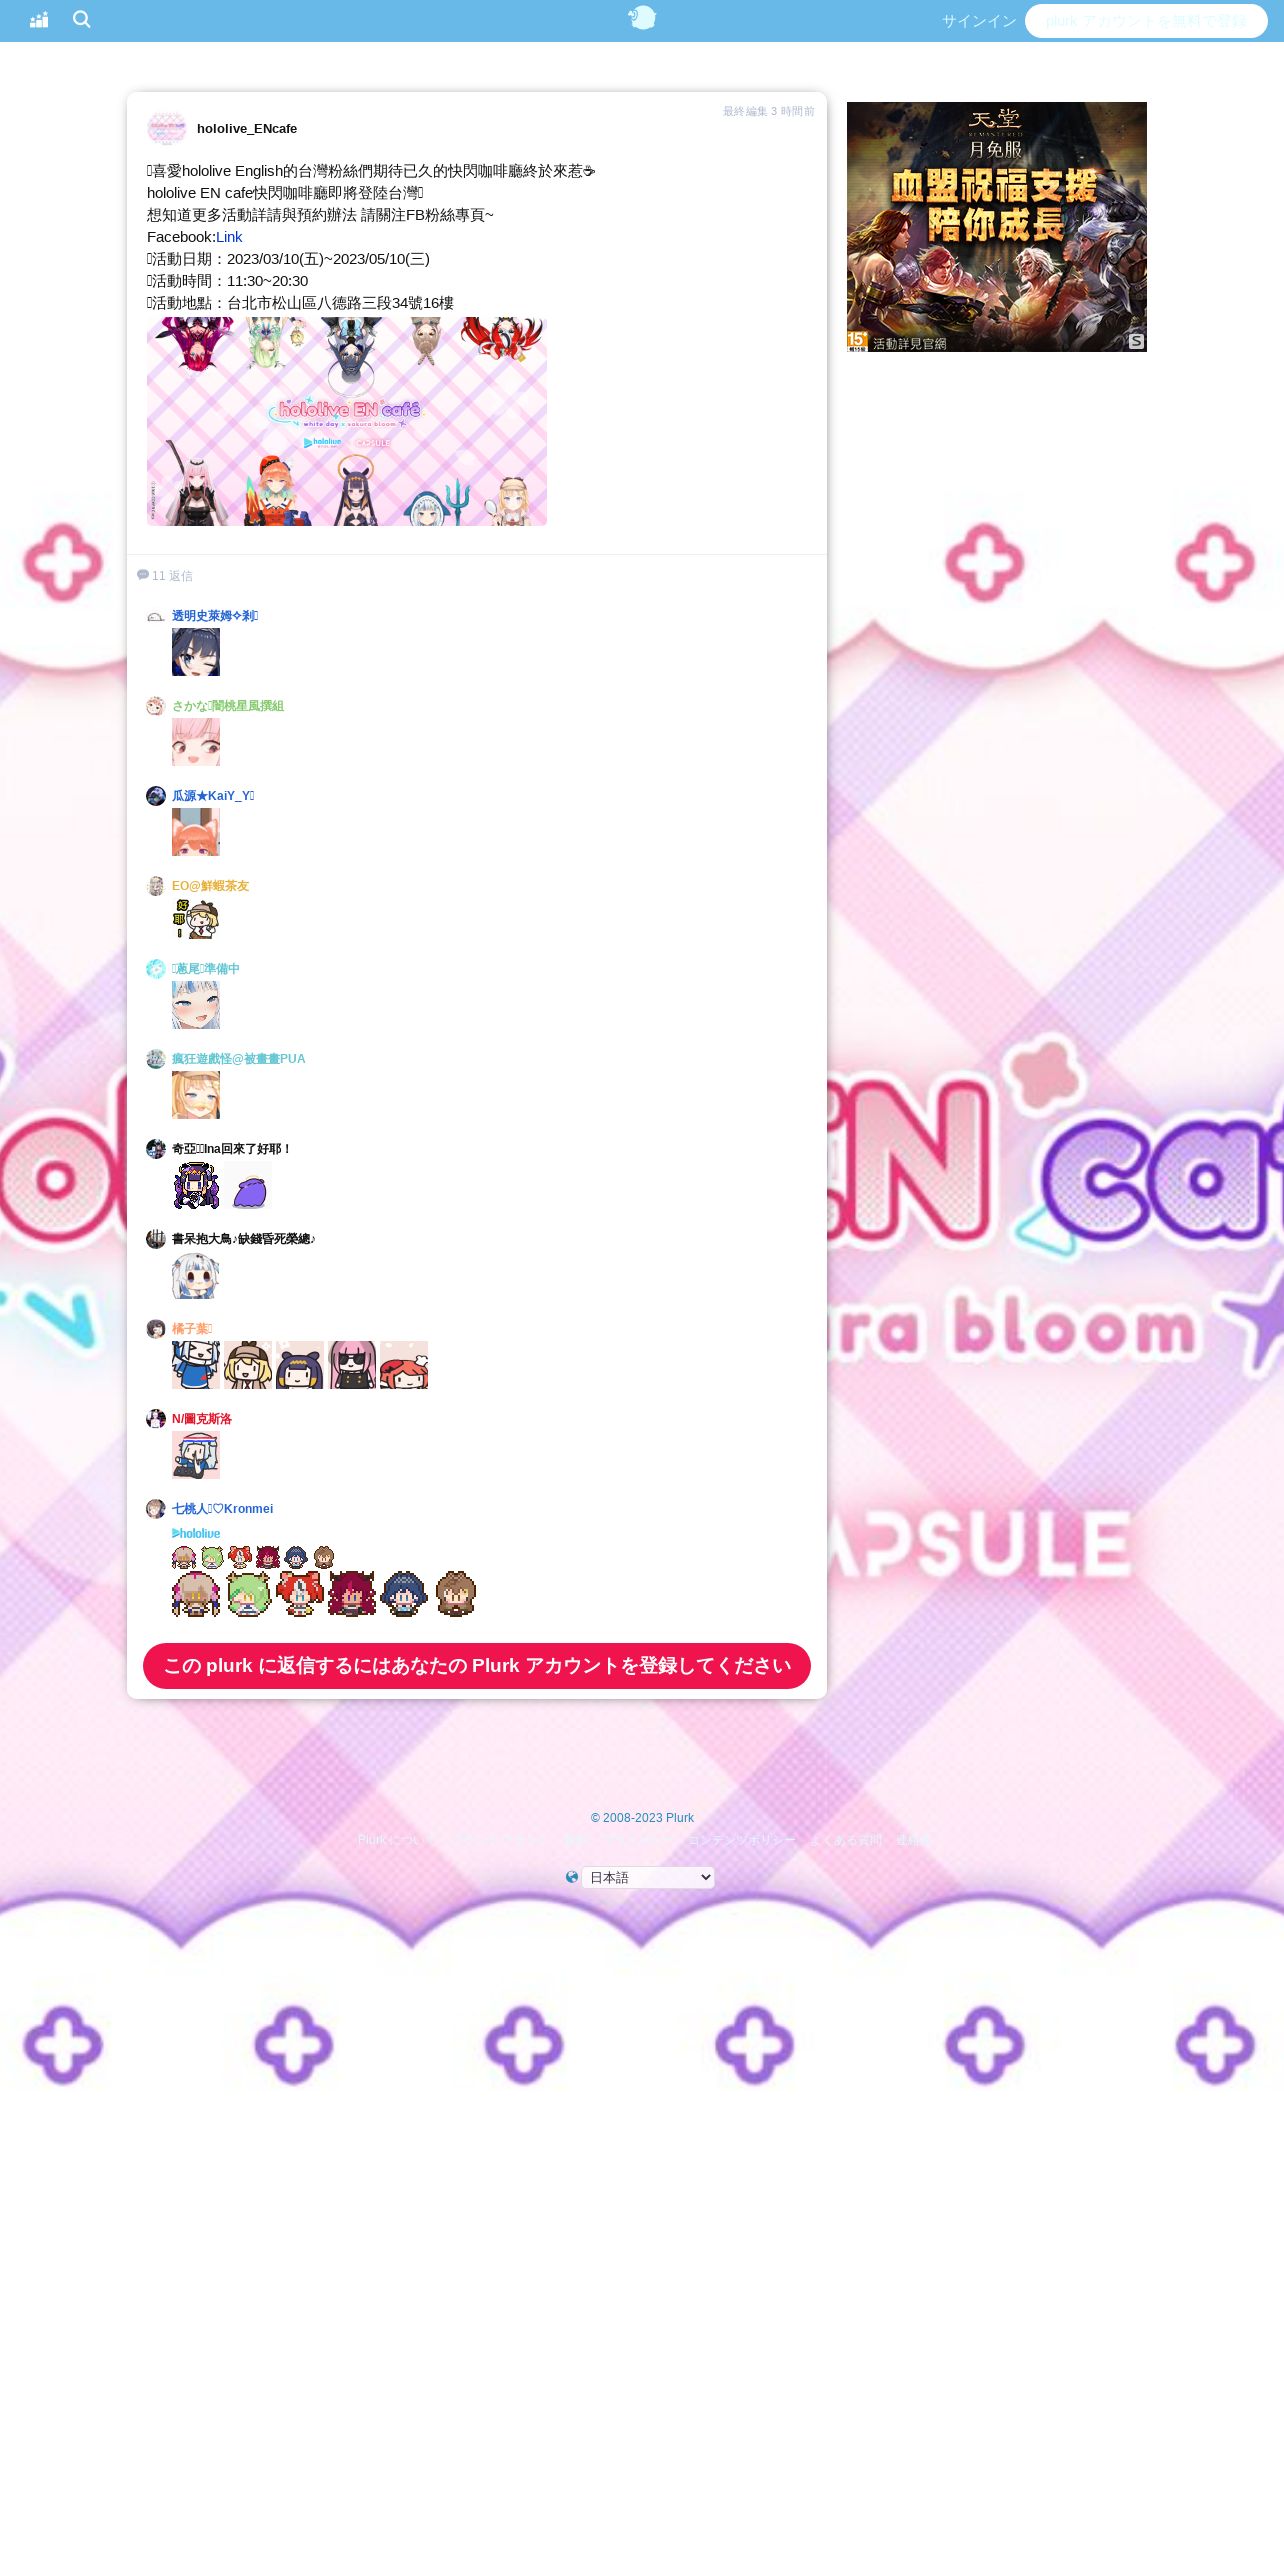Click 透明史萊姆 small avatar icon
This screenshot has height=2568, width=1284.
pos(155,616)
